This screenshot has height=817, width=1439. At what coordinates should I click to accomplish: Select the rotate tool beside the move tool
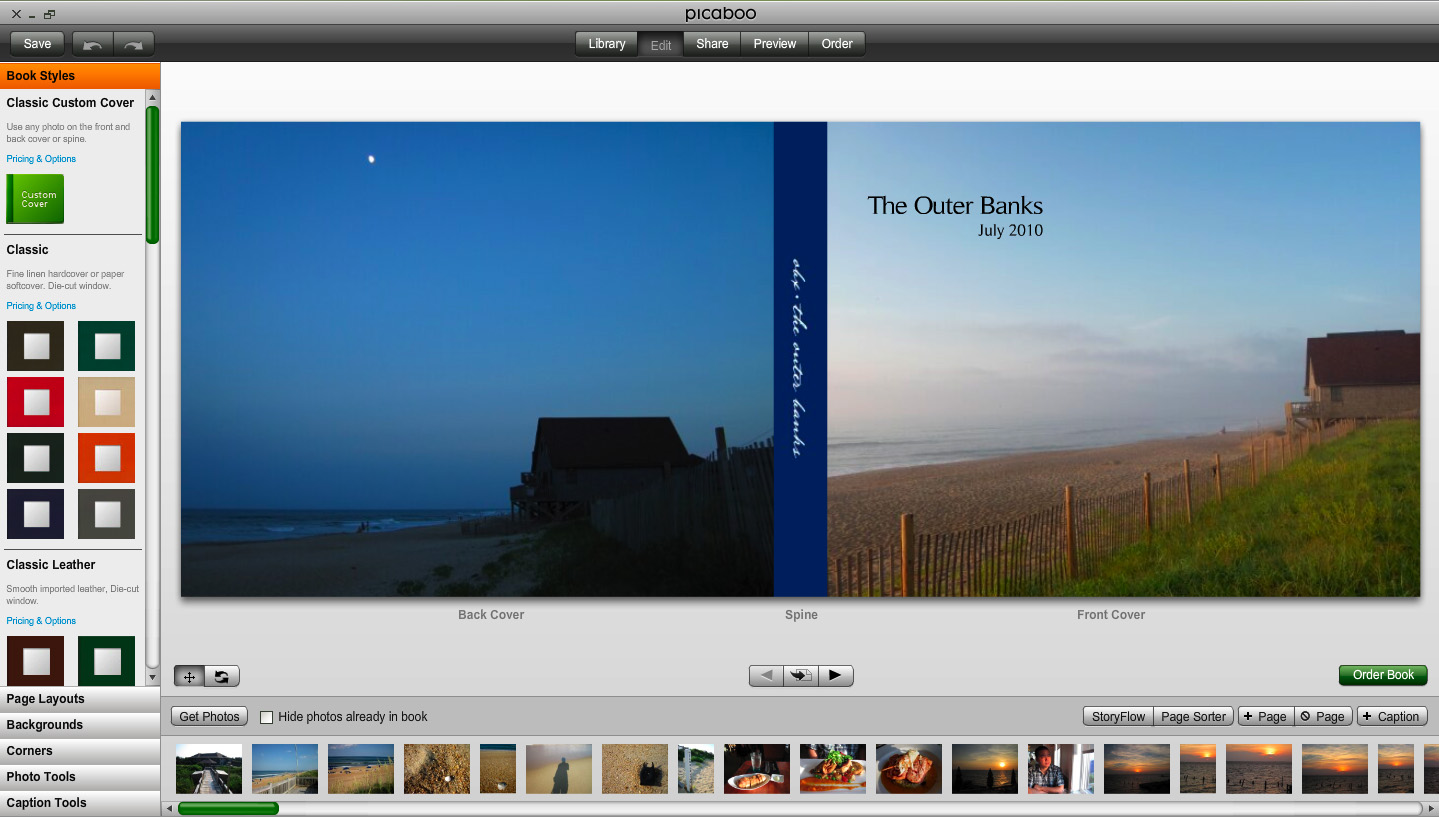[220, 675]
